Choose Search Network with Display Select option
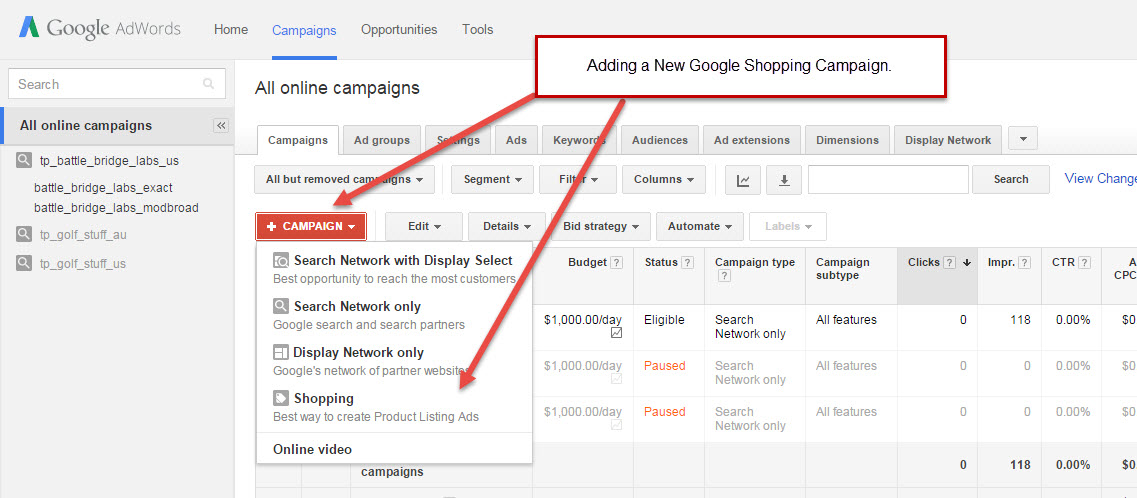The width and height of the screenshot is (1137, 498). [394, 269]
